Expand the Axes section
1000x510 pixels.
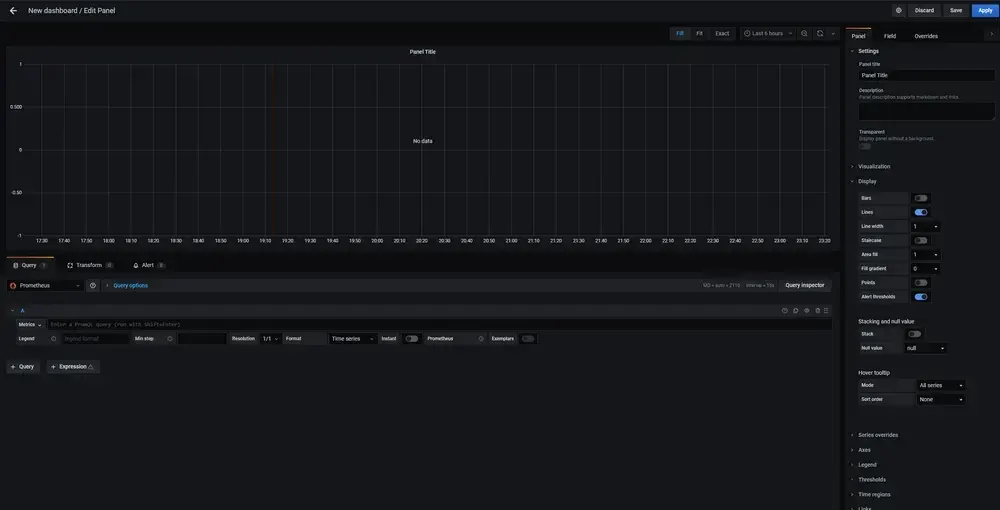(864, 450)
